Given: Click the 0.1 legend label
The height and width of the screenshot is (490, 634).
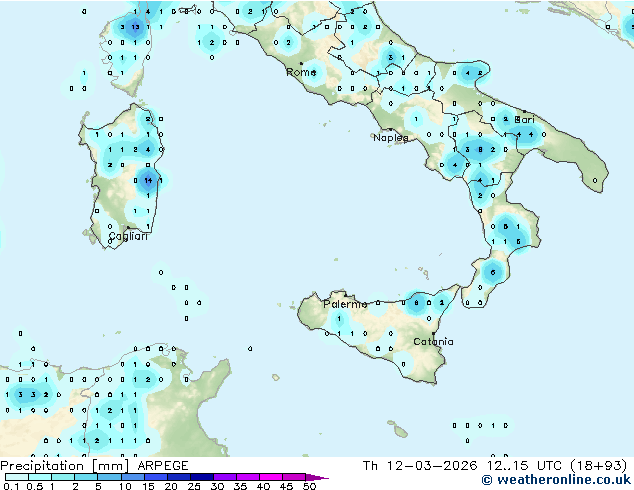Looking at the screenshot, I should [x=11, y=486].
